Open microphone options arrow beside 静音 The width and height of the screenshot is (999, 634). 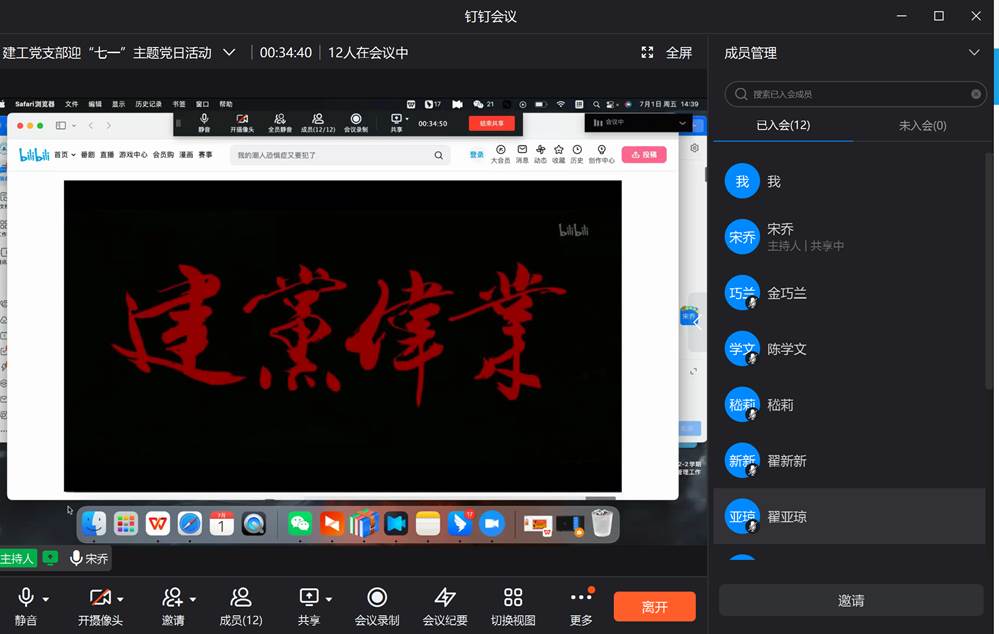tap(46, 599)
